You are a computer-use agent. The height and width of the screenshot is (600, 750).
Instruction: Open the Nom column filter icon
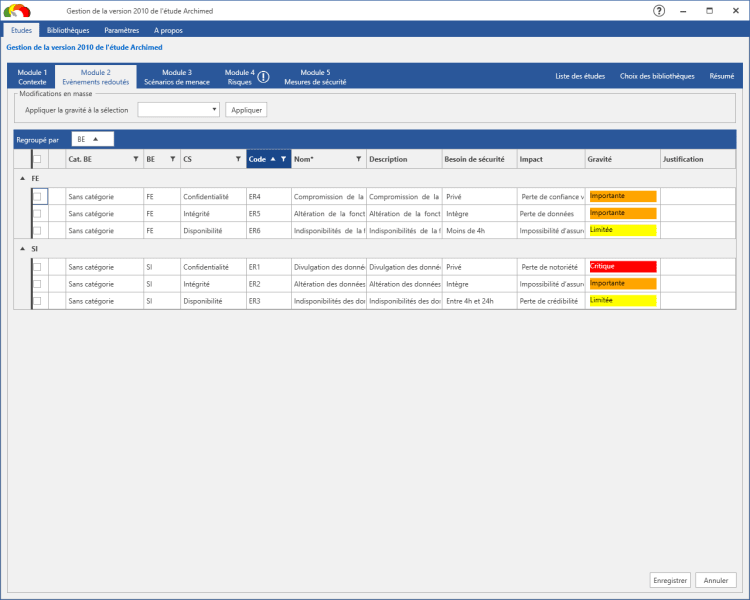coord(358,159)
